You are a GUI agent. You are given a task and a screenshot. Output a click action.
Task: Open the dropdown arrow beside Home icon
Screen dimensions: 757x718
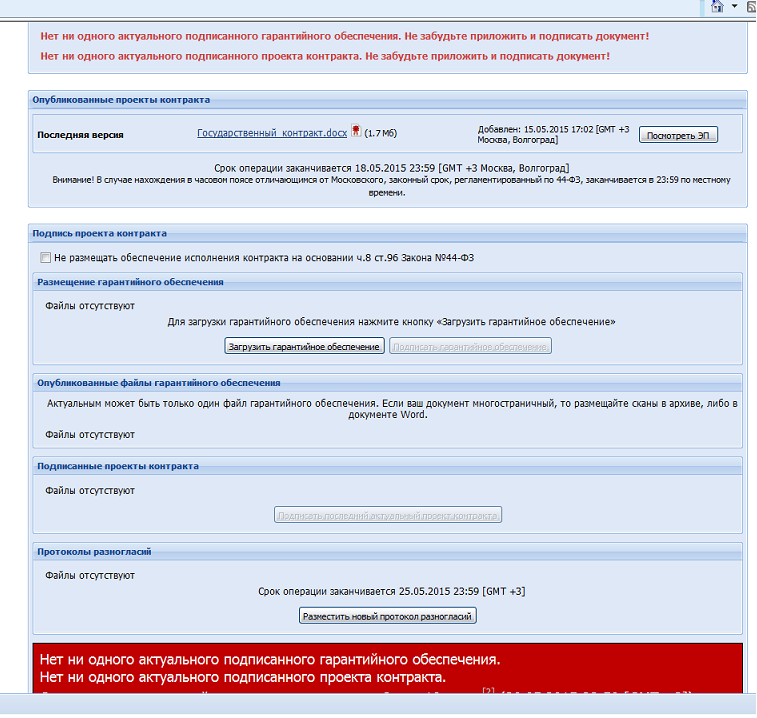[x=735, y=7]
